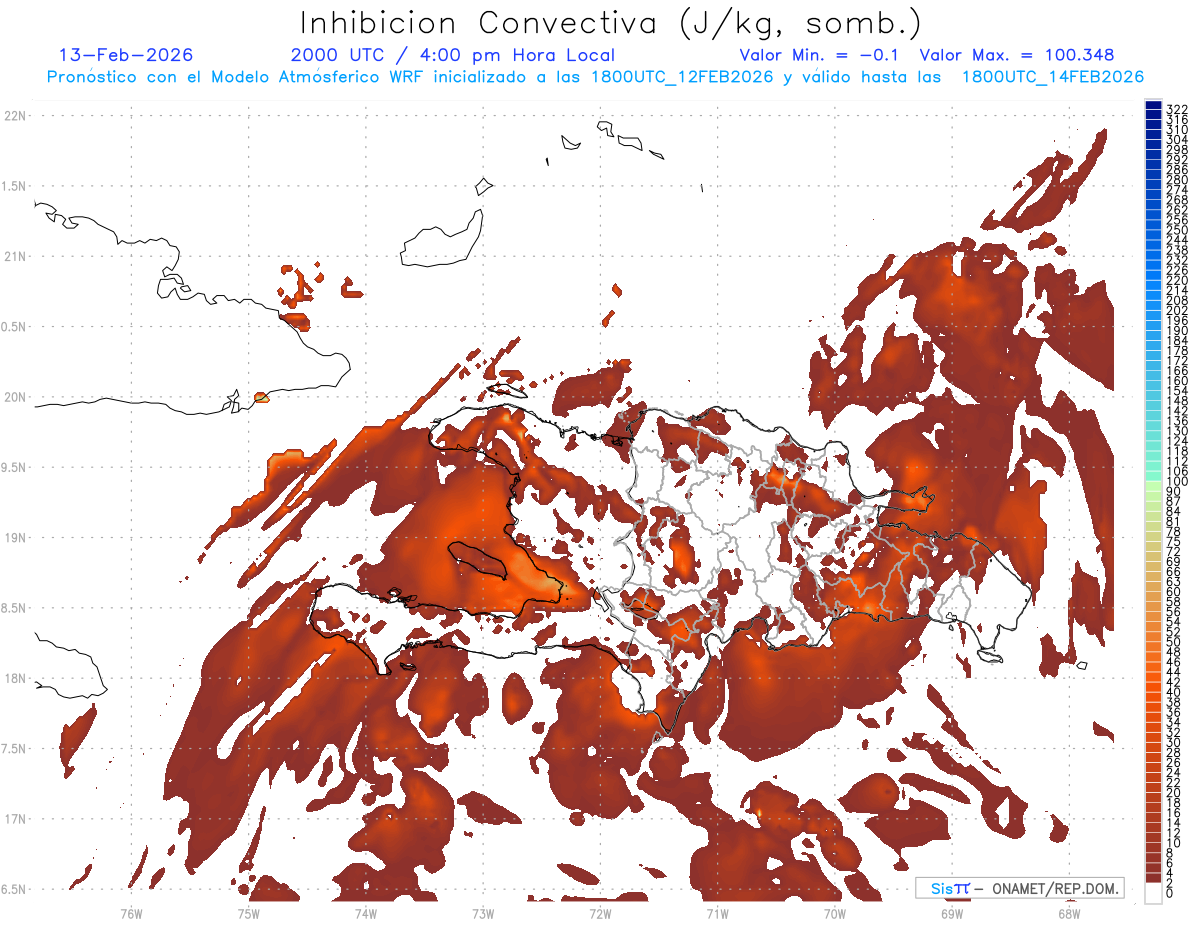This screenshot has width=1200, height=927.
Task: Click the dark blue swatch atop the color bar
Action: 1153,106
